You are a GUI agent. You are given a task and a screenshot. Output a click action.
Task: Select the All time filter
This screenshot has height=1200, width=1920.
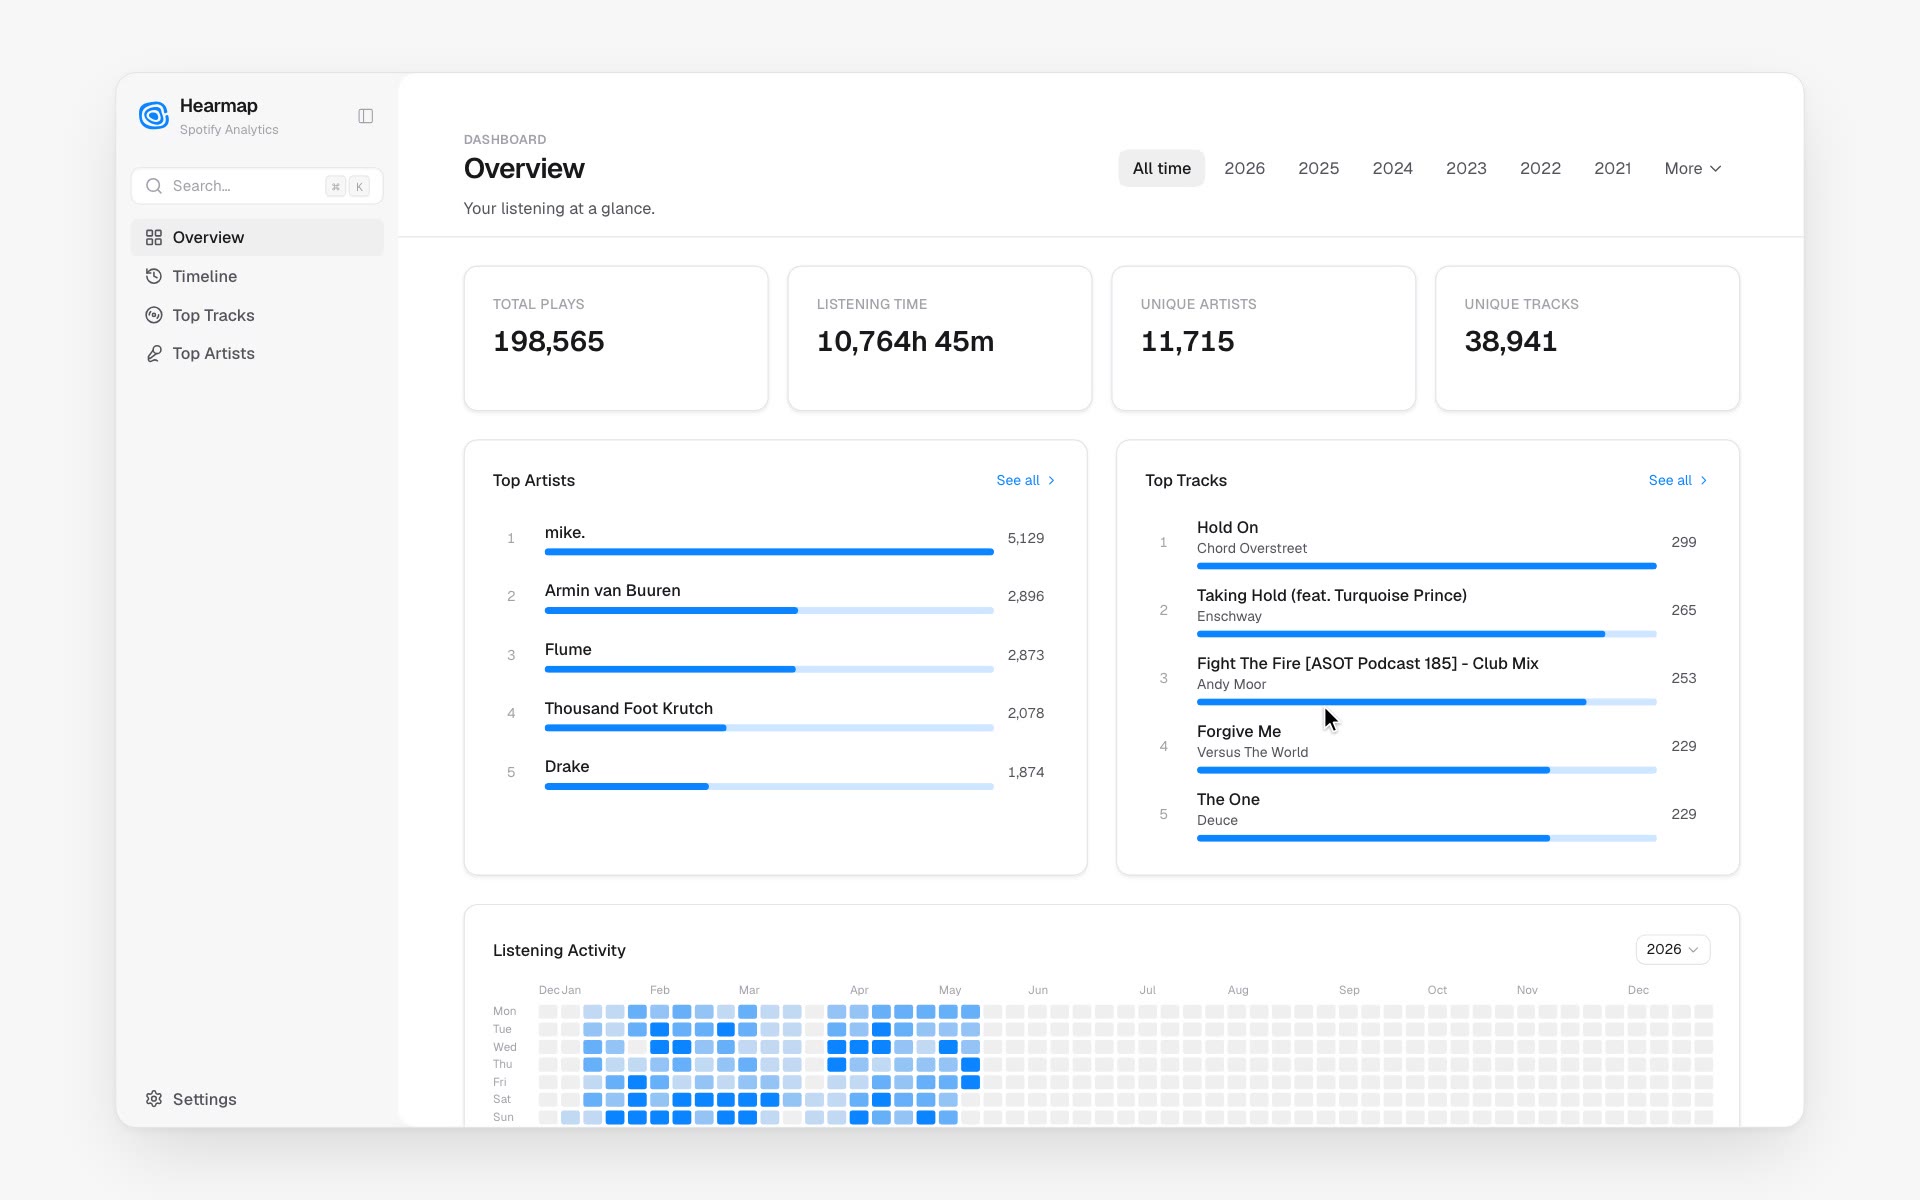[x=1161, y=168]
